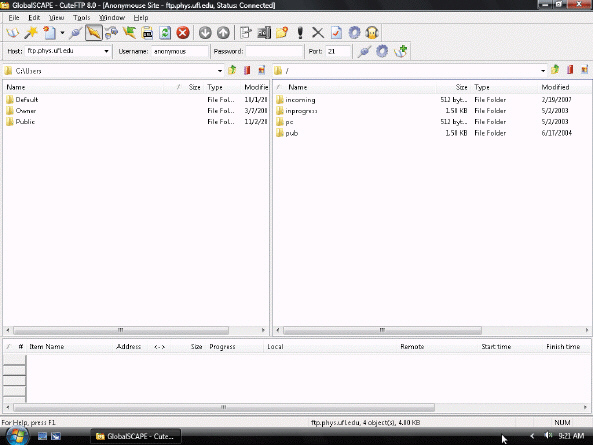The height and width of the screenshot is (445, 593).
Task: Go up a folder in local pane
Action: click(x=232, y=70)
